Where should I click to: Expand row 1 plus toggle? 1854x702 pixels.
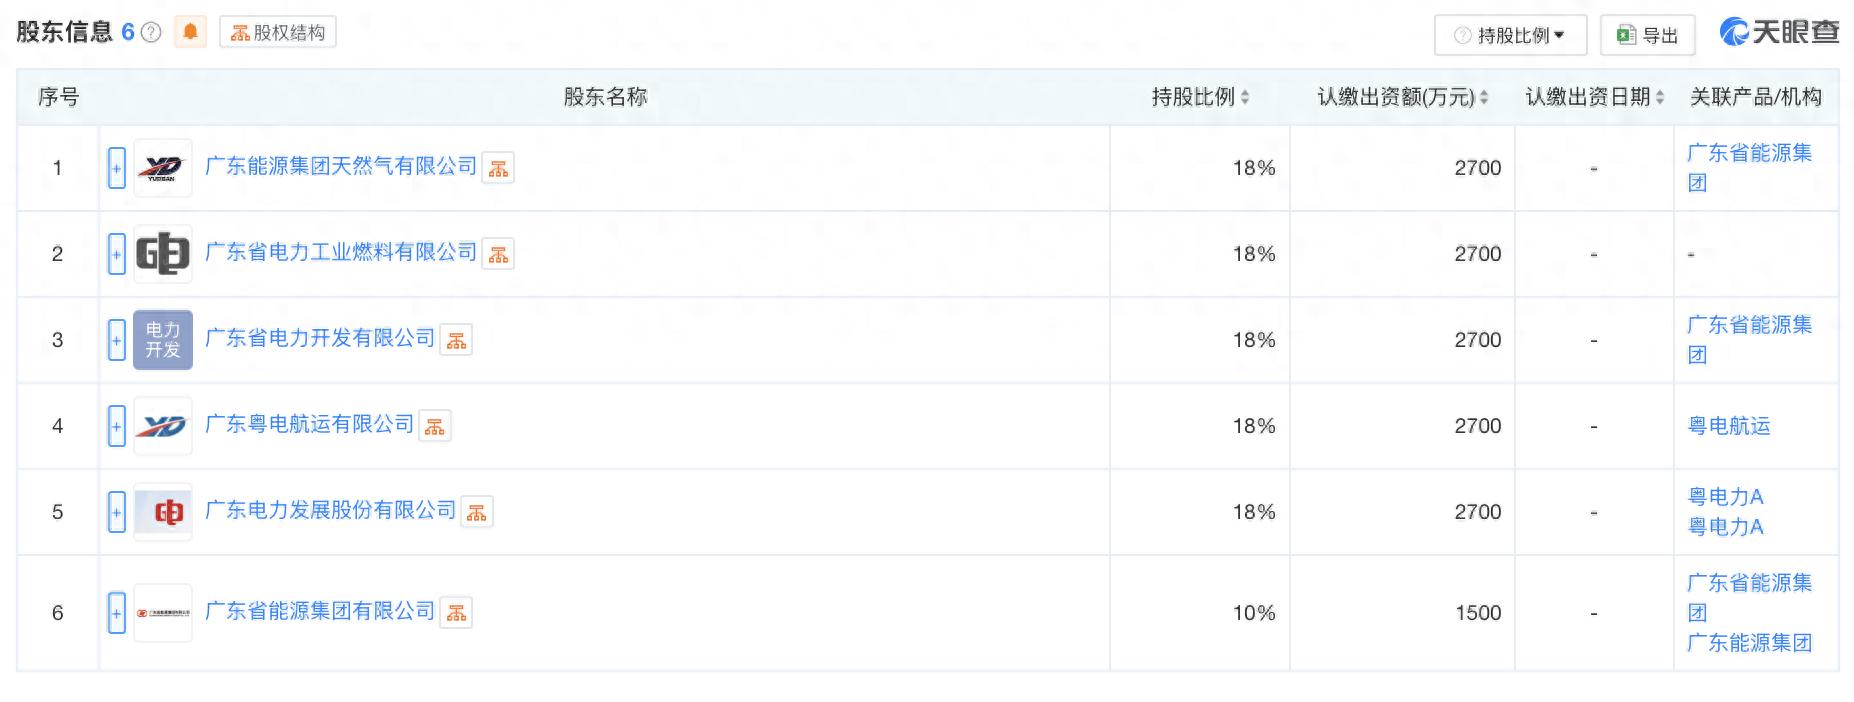pyautogui.click(x=117, y=168)
